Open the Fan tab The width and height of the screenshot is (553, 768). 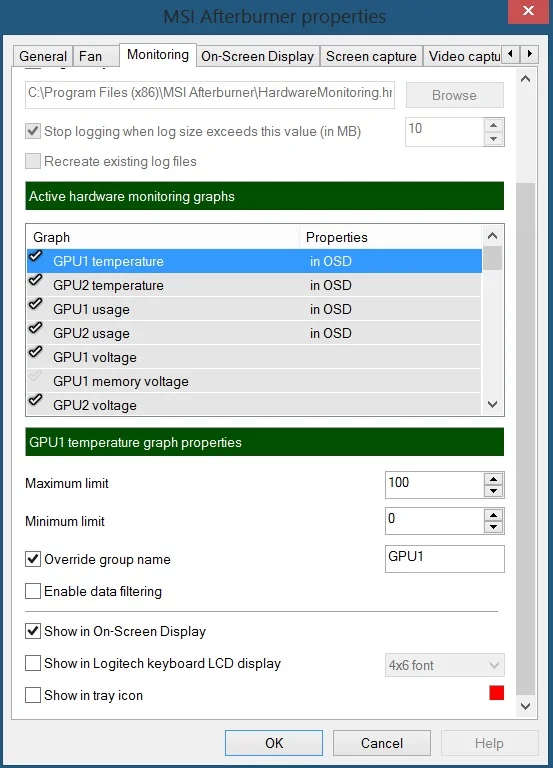(x=96, y=56)
